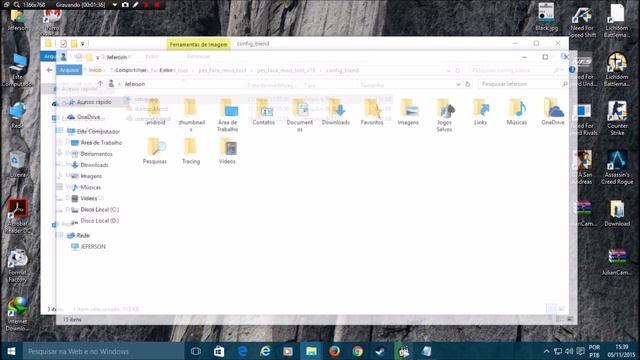Open the Jogos Salvos folder
The width and height of the screenshot is (640, 360).
point(444,115)
